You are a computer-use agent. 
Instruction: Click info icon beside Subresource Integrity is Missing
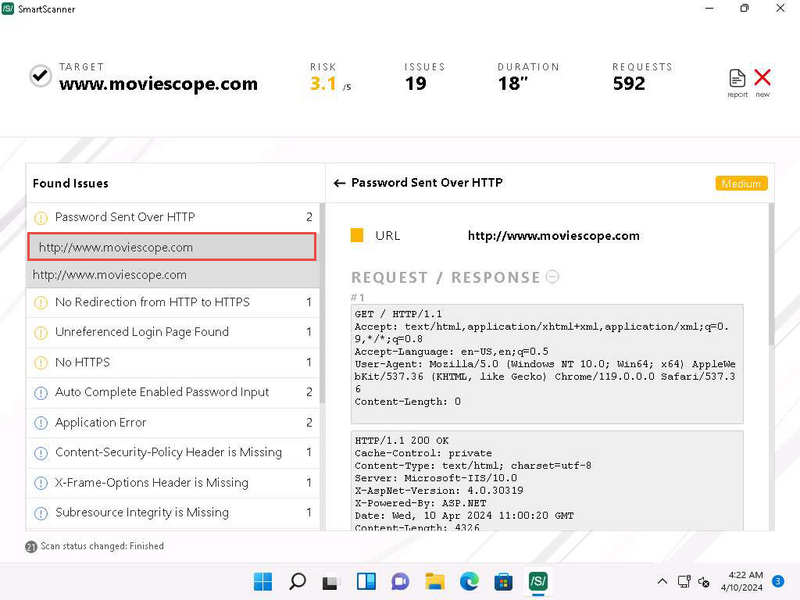(x=41, y=513)
